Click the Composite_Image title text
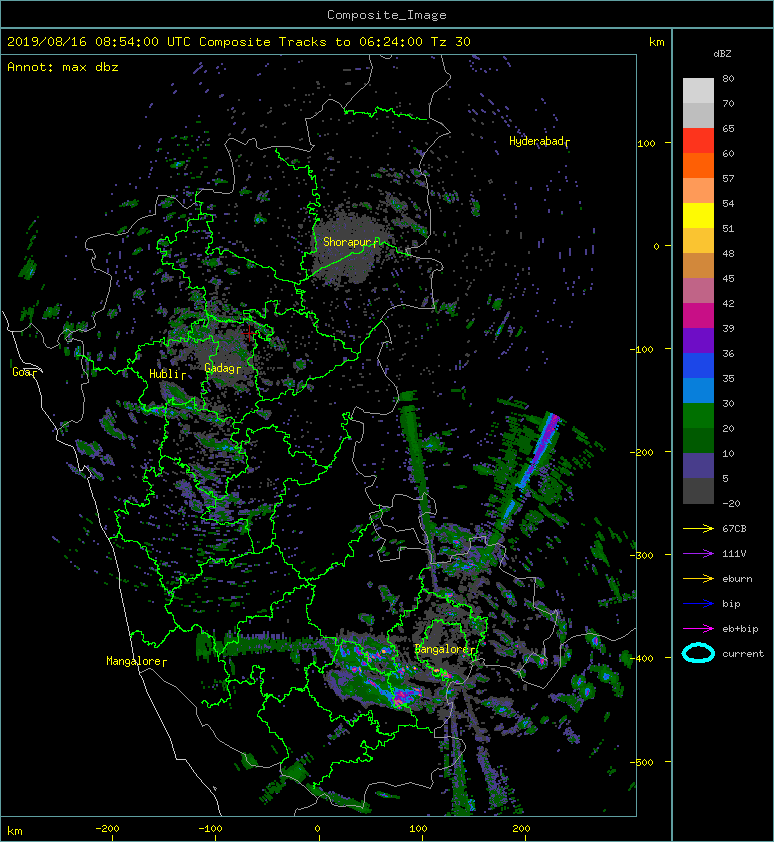This screenshot has height=842, width=774. point(387,15)
